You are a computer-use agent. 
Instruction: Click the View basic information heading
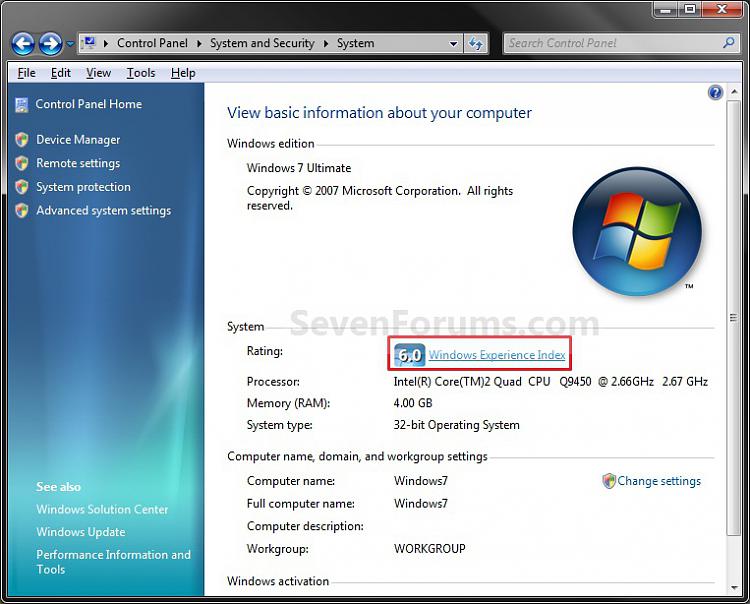(x=379, y=113)
